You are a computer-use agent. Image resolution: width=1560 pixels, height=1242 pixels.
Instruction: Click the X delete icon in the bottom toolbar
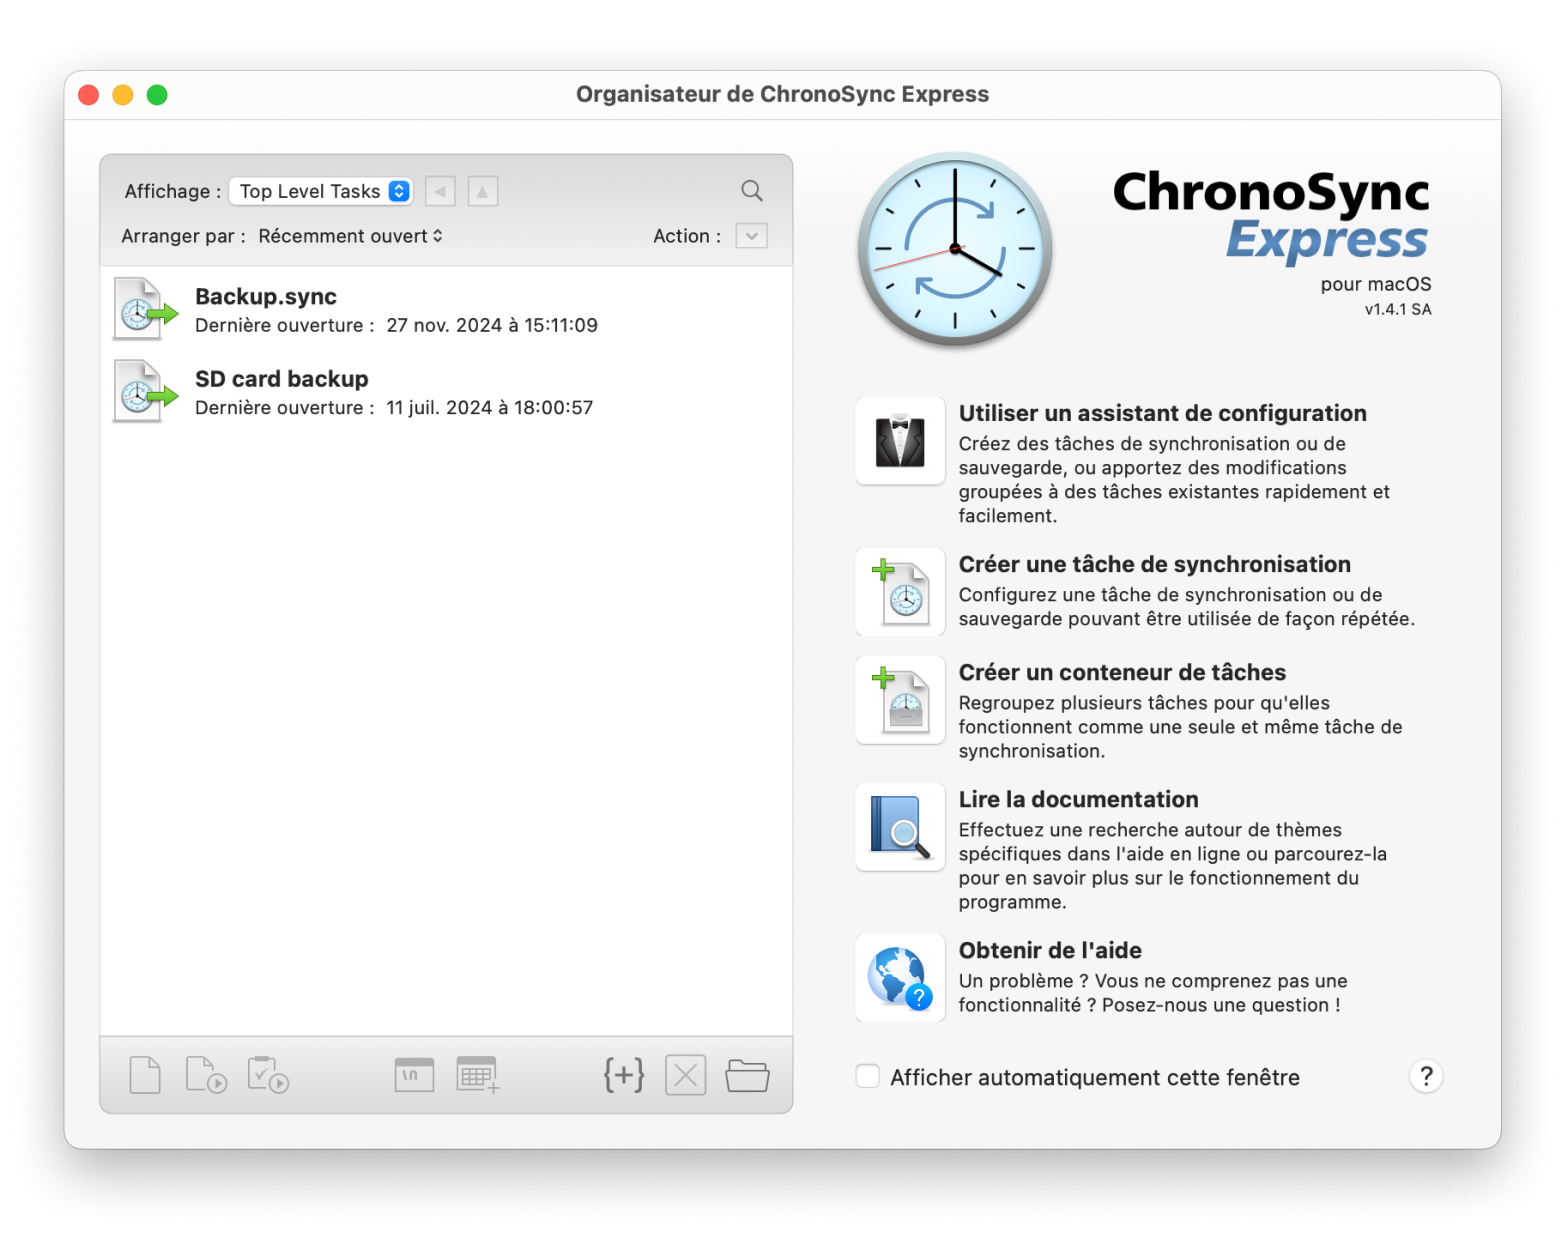[686, 1075]
